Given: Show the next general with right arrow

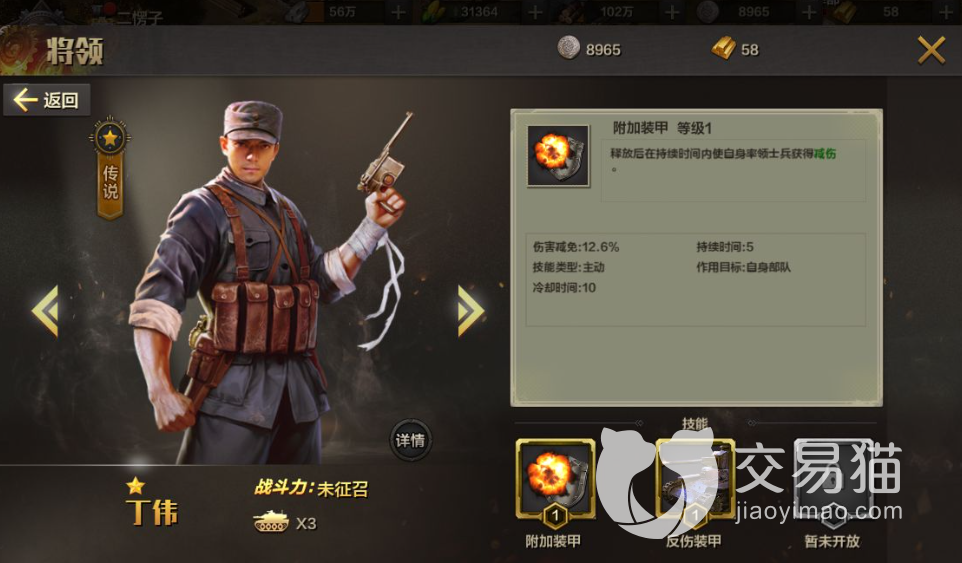Looking at the screenshot, I should click(471, 310).
